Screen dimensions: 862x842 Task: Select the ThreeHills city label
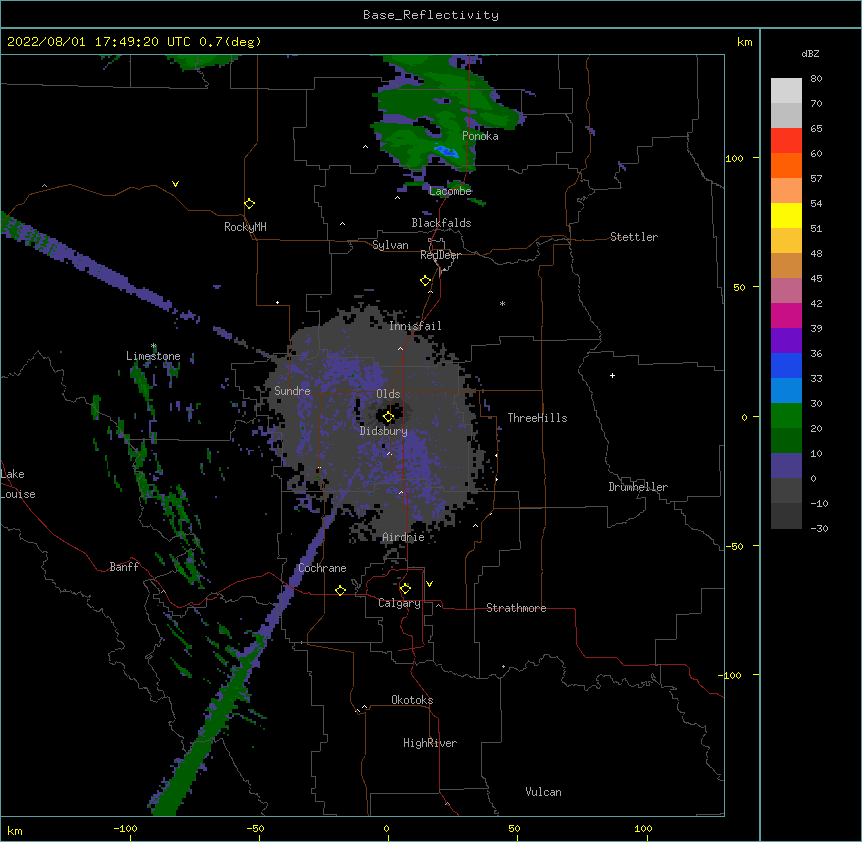pos(537,418)
